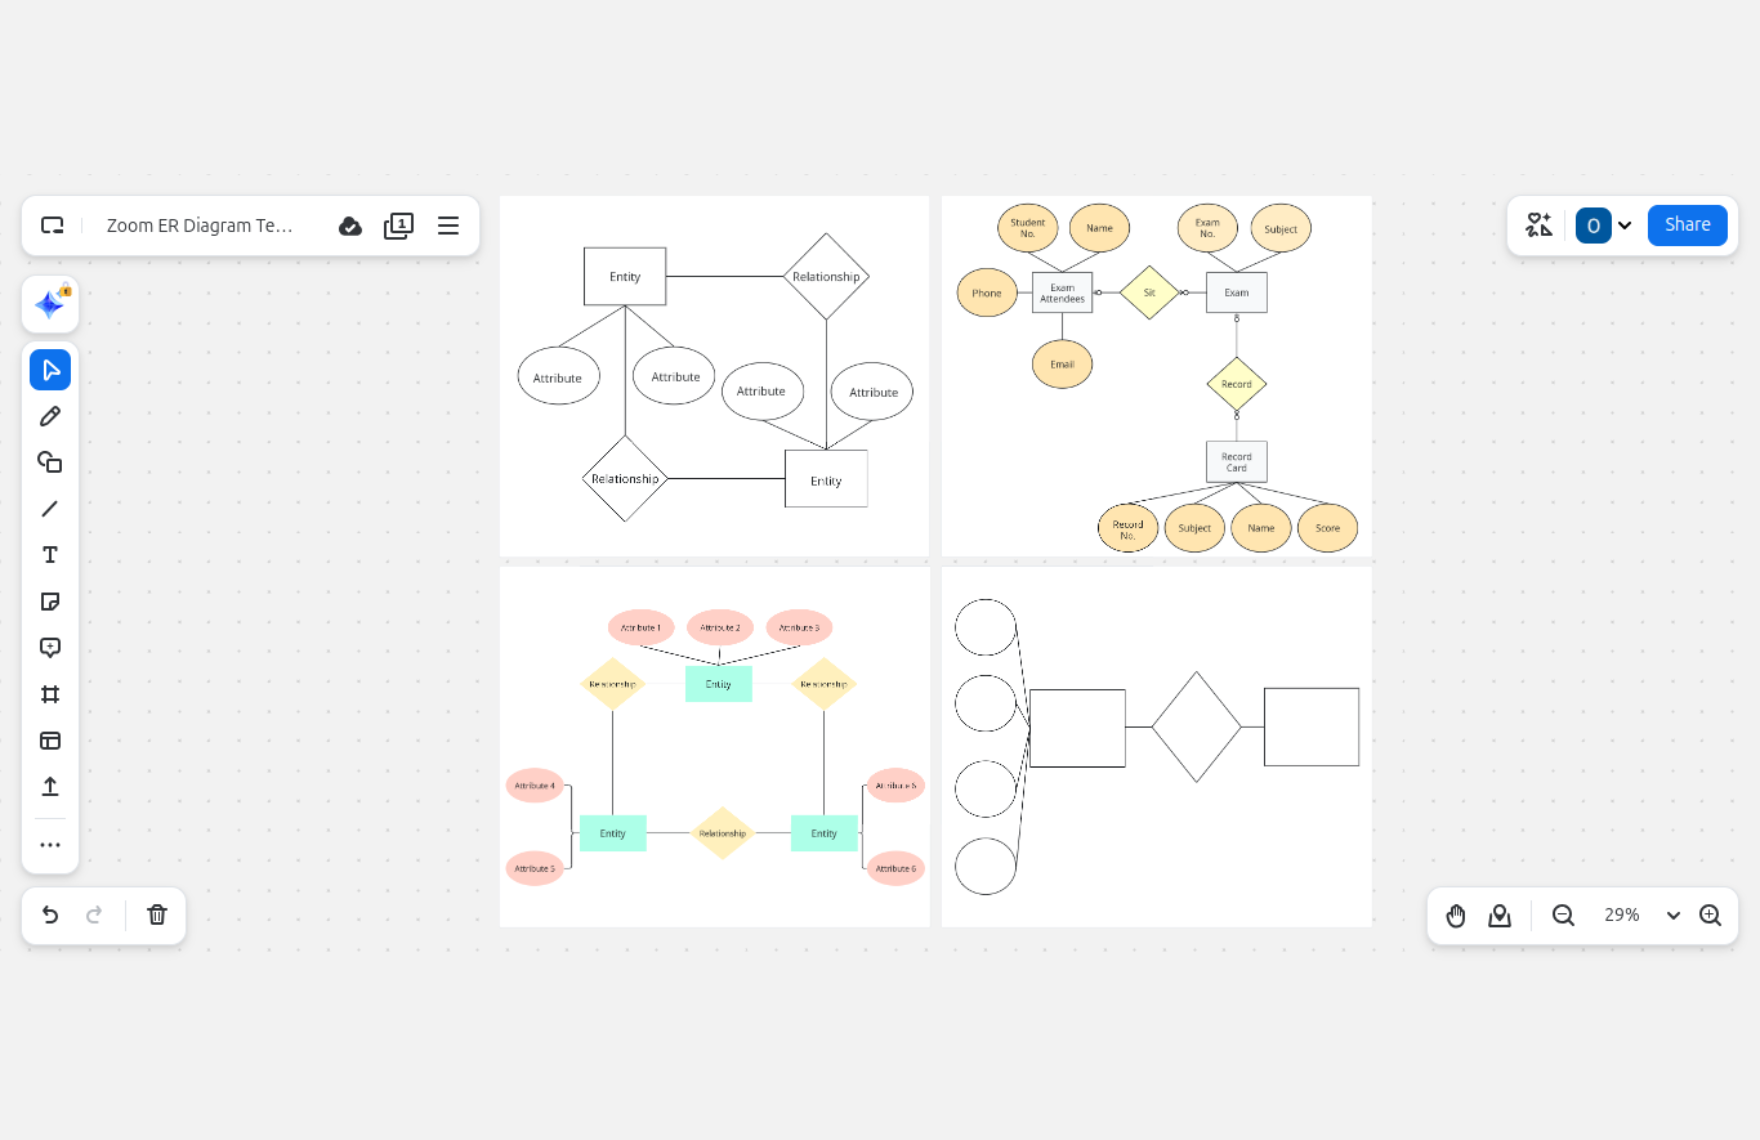This screenshot has width=1760, height=1140.
Task: Select the Line connector tool
Action: [x=50, y=509]
